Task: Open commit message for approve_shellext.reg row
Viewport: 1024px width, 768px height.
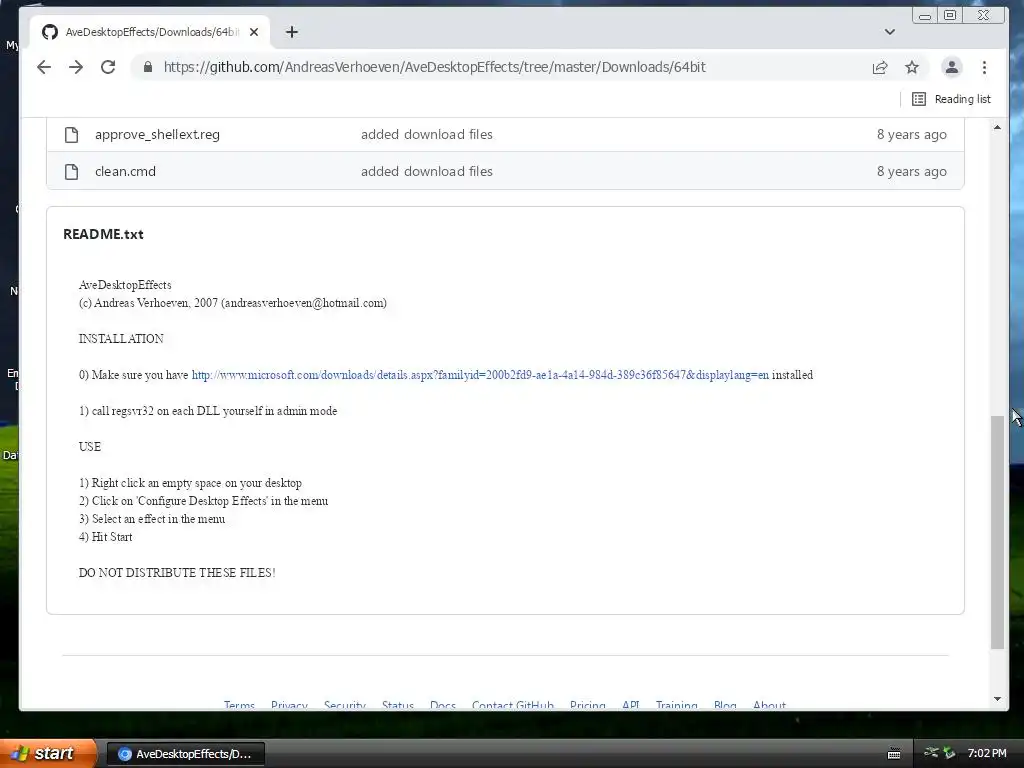Action: [426, 135]
